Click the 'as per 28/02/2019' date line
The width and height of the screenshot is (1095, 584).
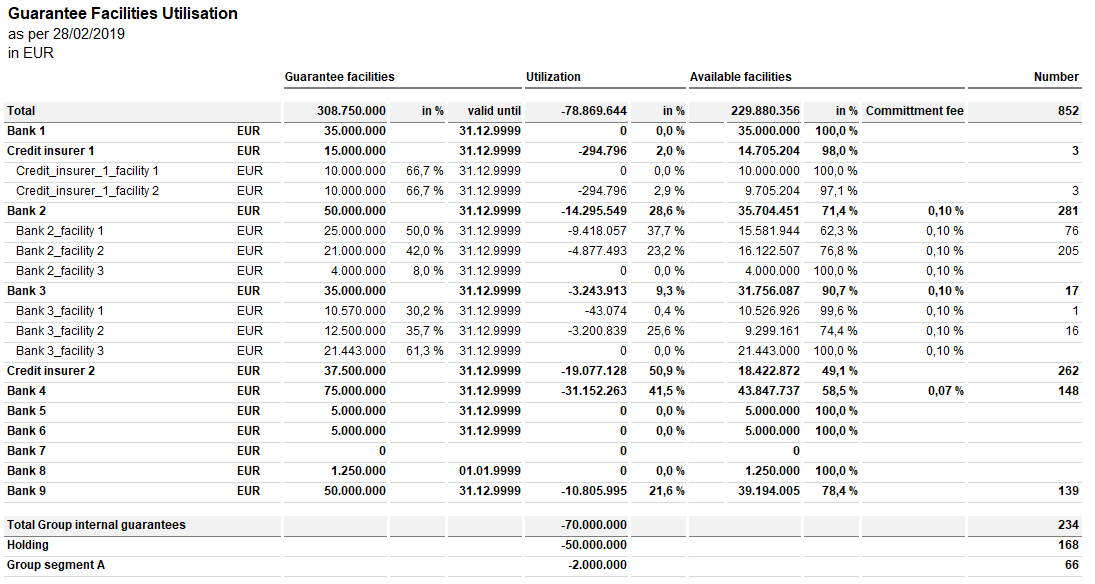(66, 34)
